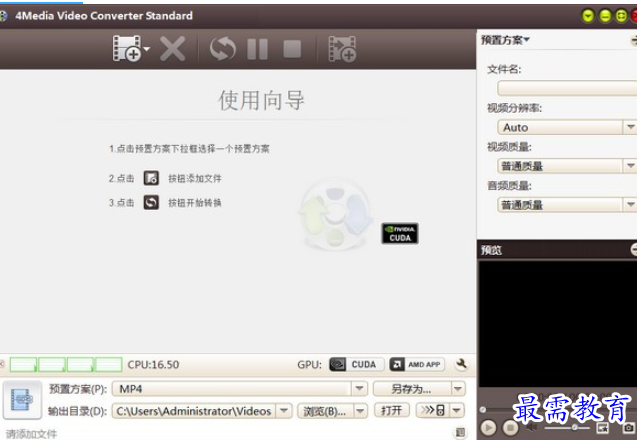The image size is (637, 440).
Task: Click the small add-file icon in guide step 2
Action: point(151,178)
